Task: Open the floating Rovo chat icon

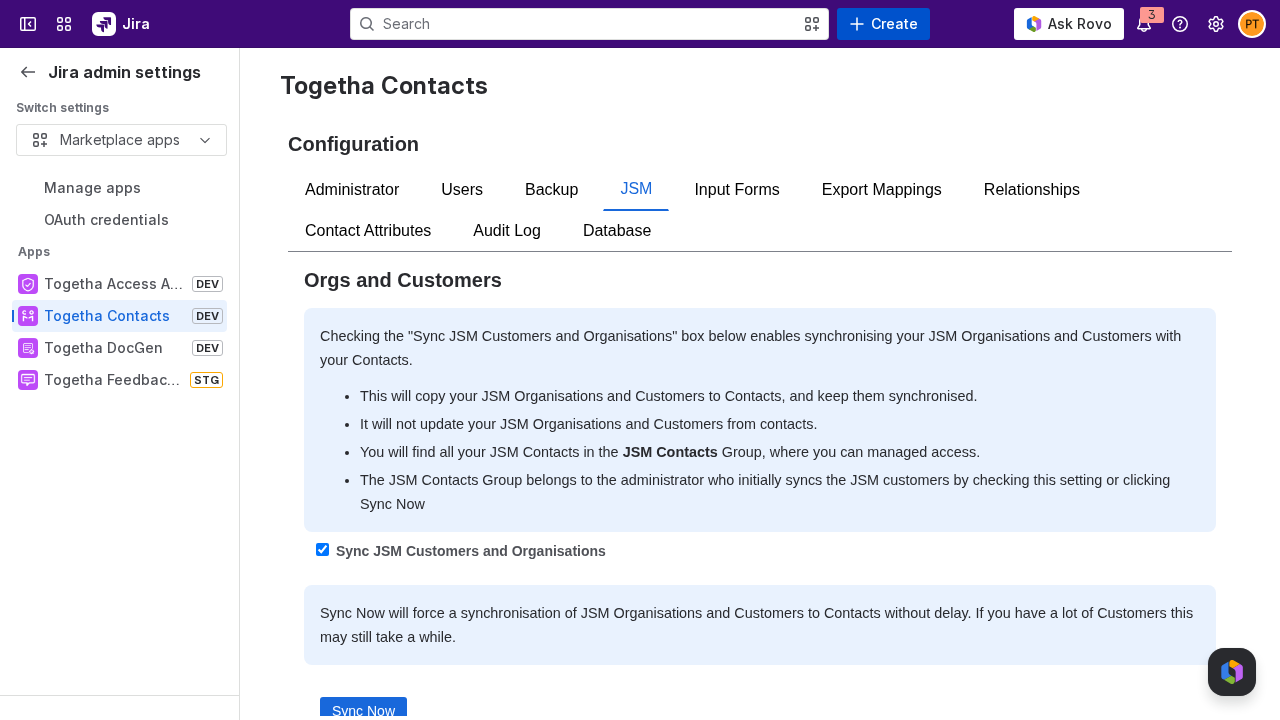Action: click(x=1232, y=672)
